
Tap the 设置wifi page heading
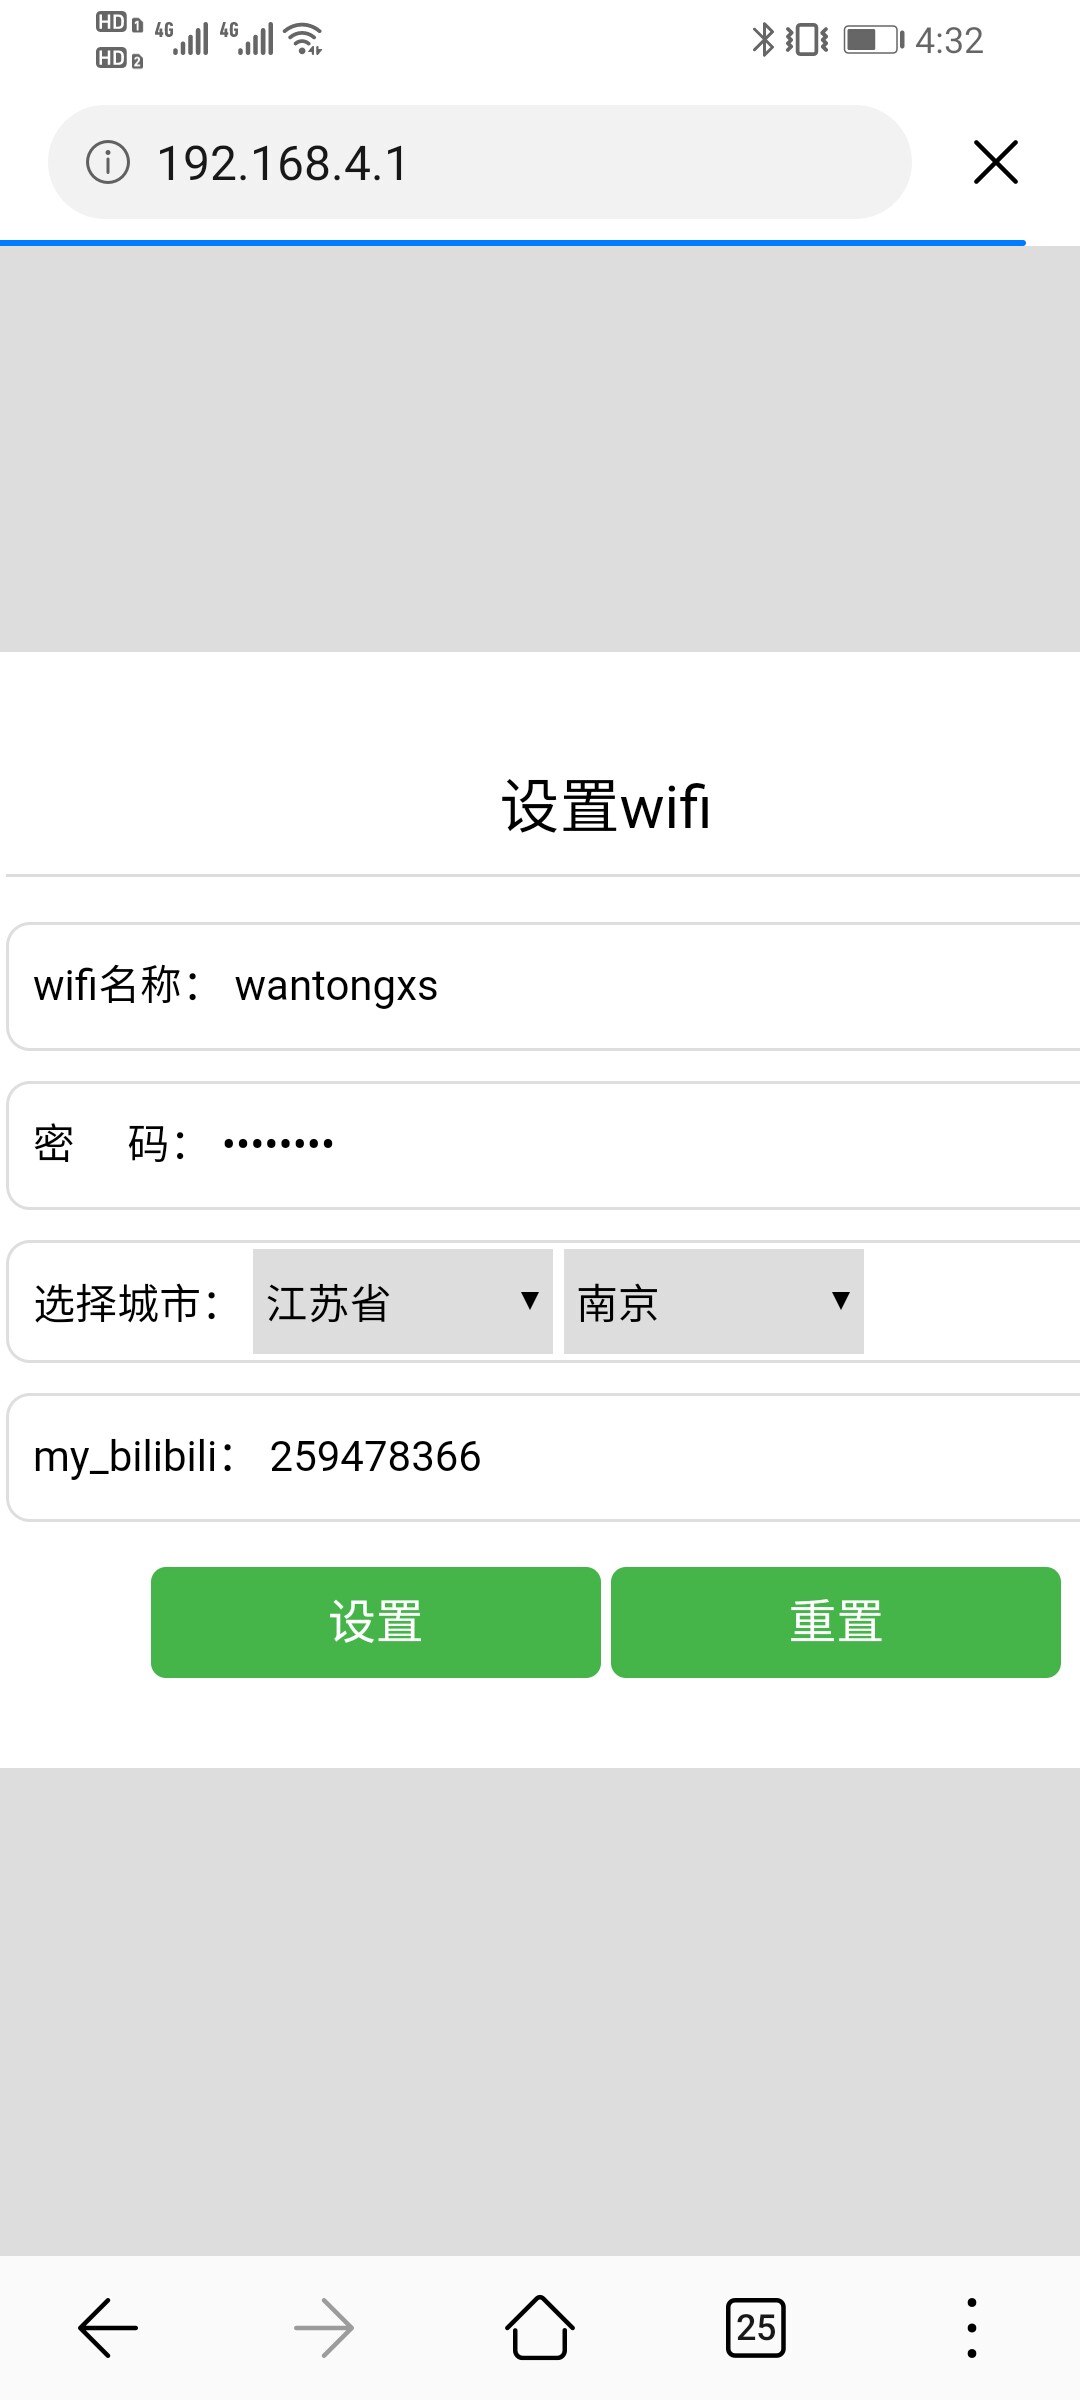pos(606,806)
